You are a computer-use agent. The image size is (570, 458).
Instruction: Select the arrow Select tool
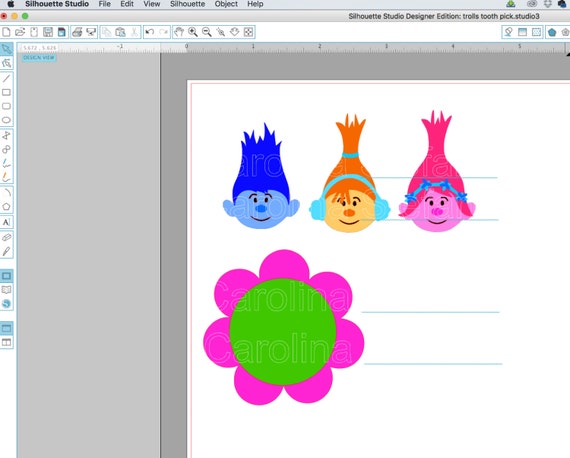(x=7, y=49)
